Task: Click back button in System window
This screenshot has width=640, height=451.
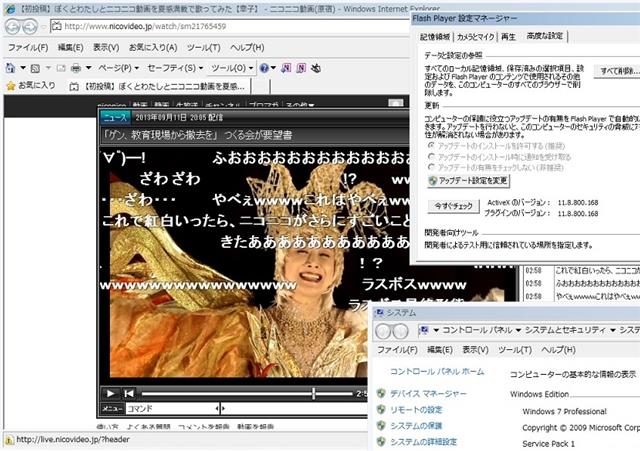Action: pyautogui.click(x=383, y=331)
